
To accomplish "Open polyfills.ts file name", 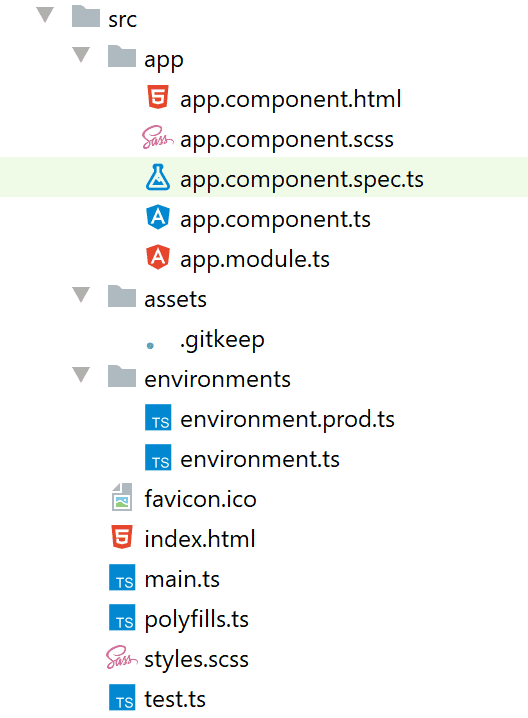I will (196, 620).
